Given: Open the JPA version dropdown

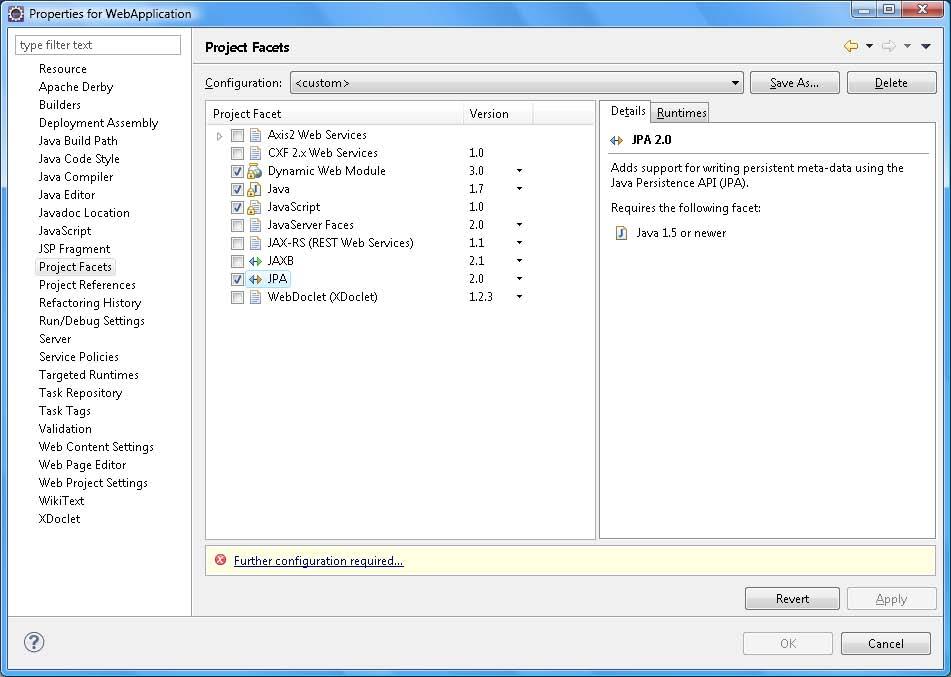Looking at the screenshot, I should (x=519, y=279).
